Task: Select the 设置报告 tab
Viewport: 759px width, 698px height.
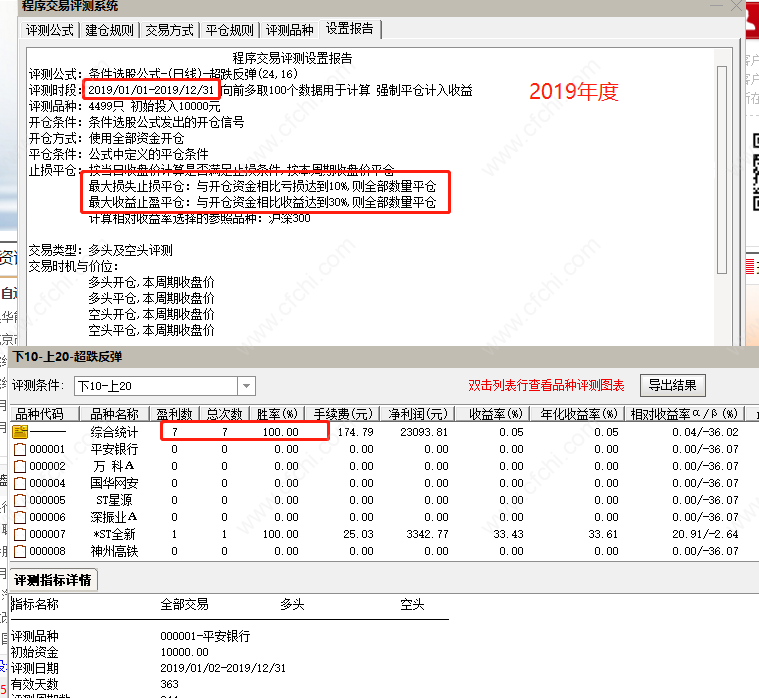Action: 349,29
